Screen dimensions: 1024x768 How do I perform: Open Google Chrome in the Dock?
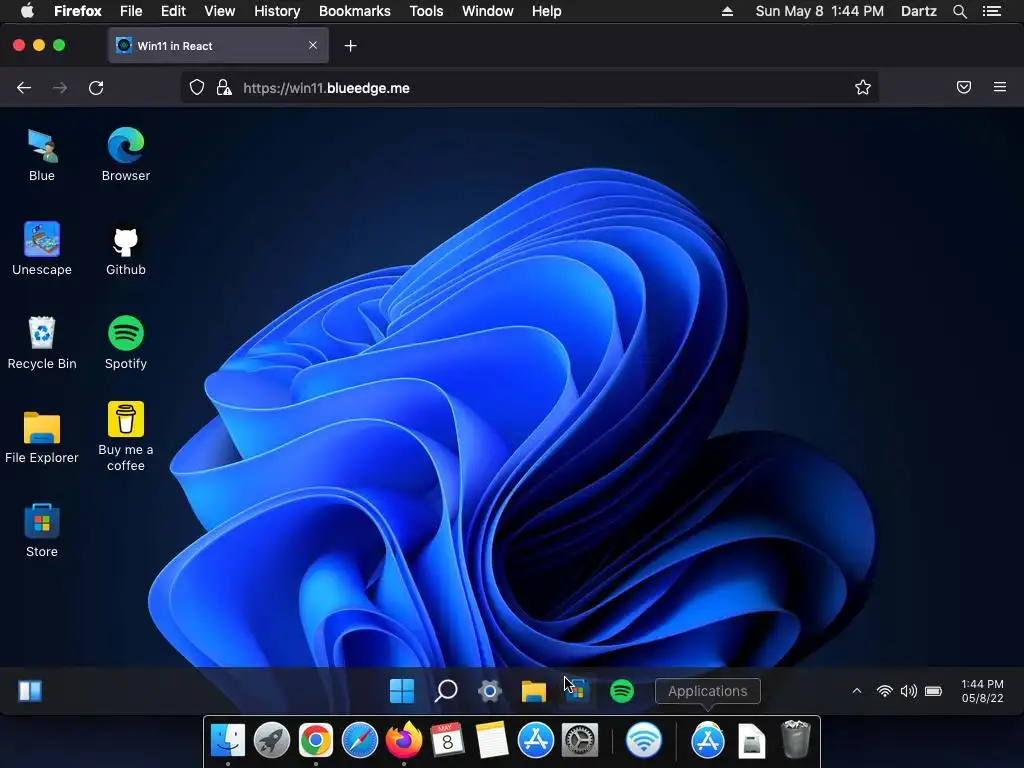[x=315, y=740]
